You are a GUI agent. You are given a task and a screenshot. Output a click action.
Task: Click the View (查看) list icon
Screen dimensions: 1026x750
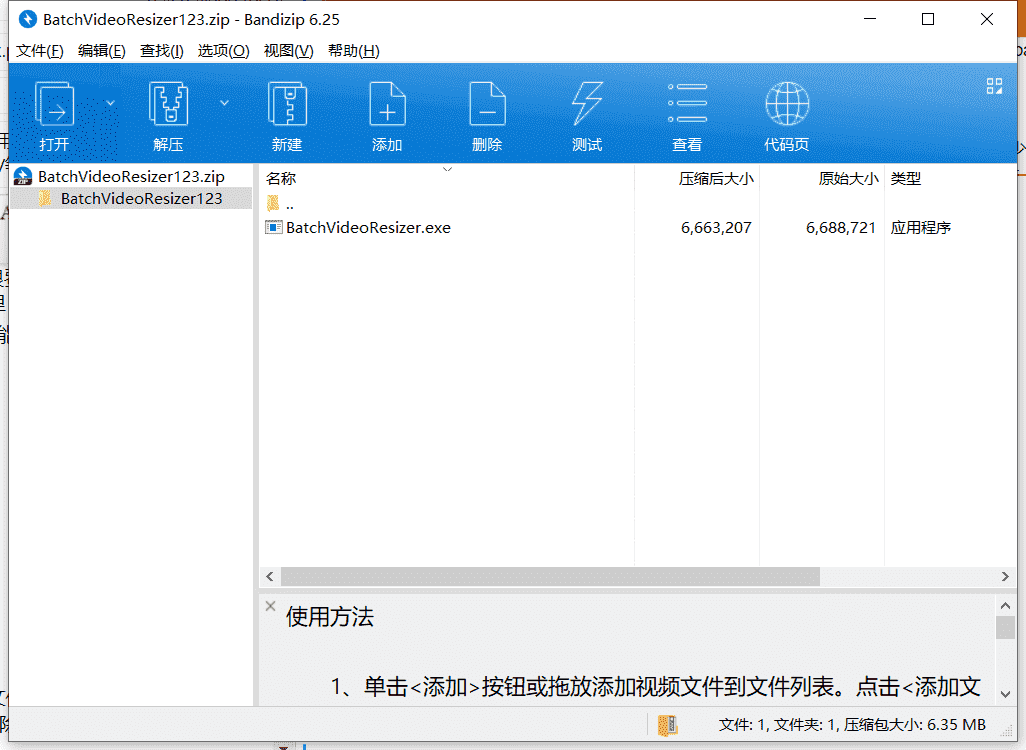[687, 103]
